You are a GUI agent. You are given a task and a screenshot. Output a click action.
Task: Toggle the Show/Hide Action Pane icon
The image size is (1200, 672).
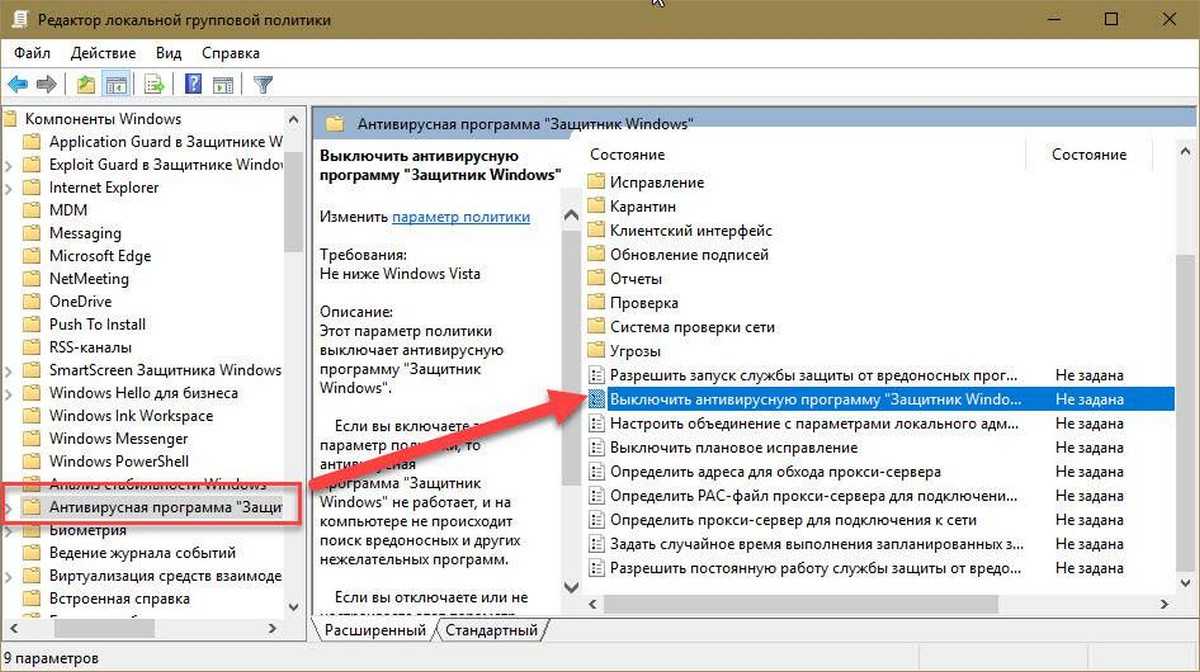coord(222,84)
